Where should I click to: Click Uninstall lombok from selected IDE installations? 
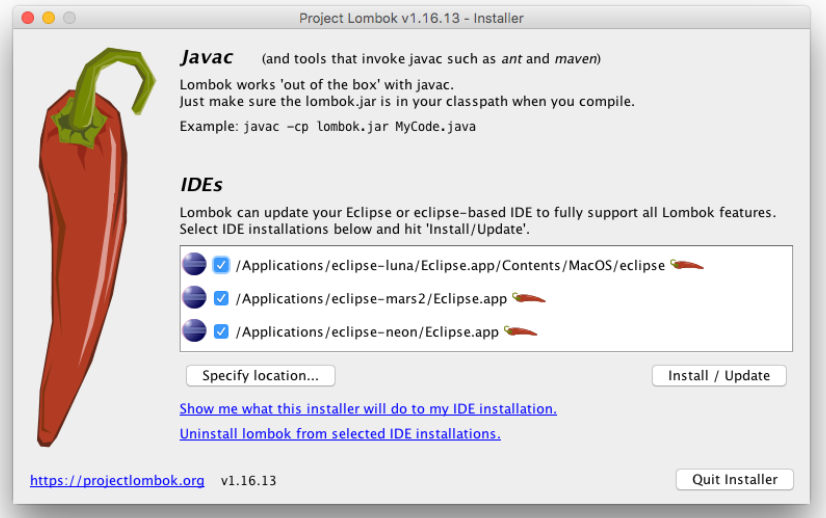coord(340,434)
